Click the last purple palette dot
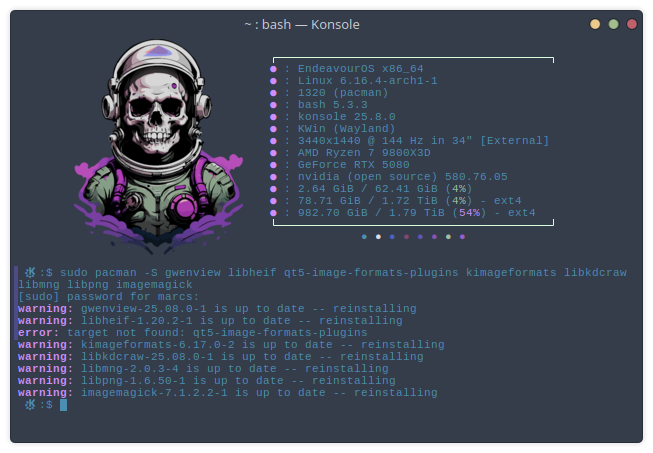This screenshot has width=653, height=453. pyautogui.click(x=462, y=237)
